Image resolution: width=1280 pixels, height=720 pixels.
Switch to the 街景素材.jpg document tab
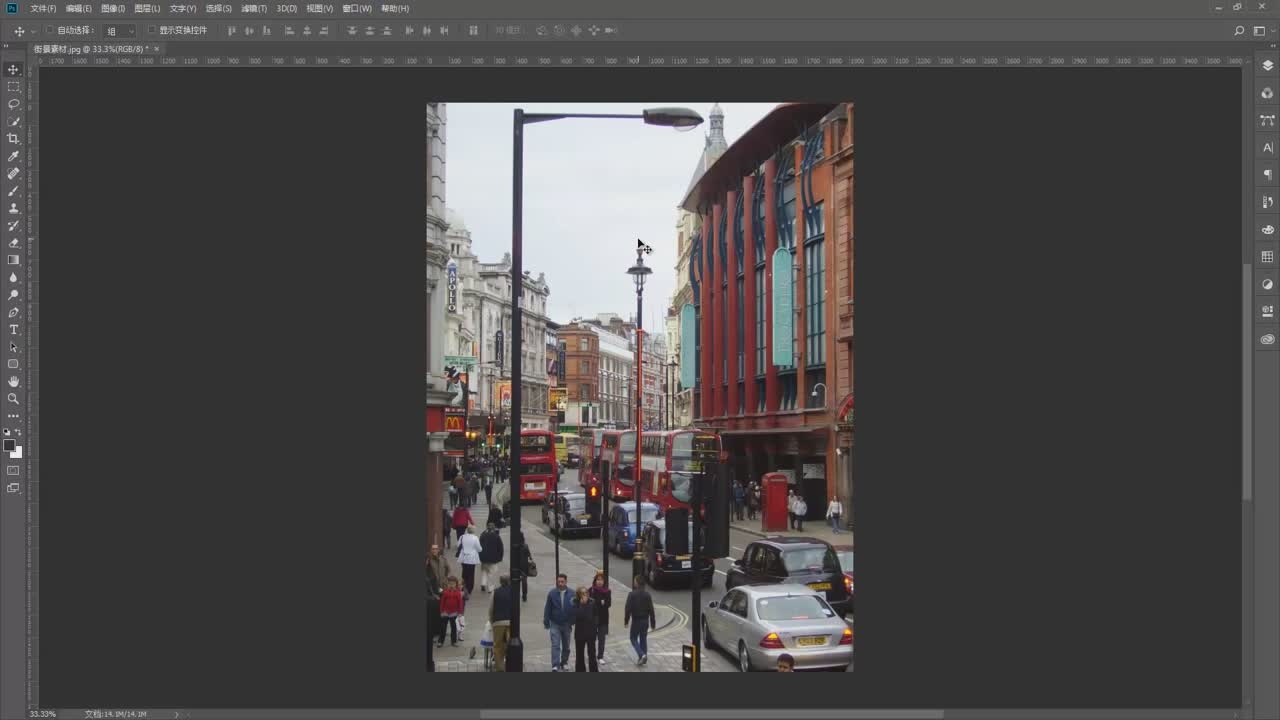click(91, 48)
